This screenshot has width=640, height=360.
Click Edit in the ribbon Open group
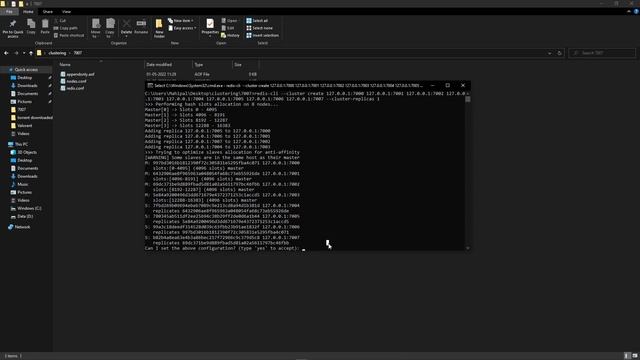click(x=228, y=28)
